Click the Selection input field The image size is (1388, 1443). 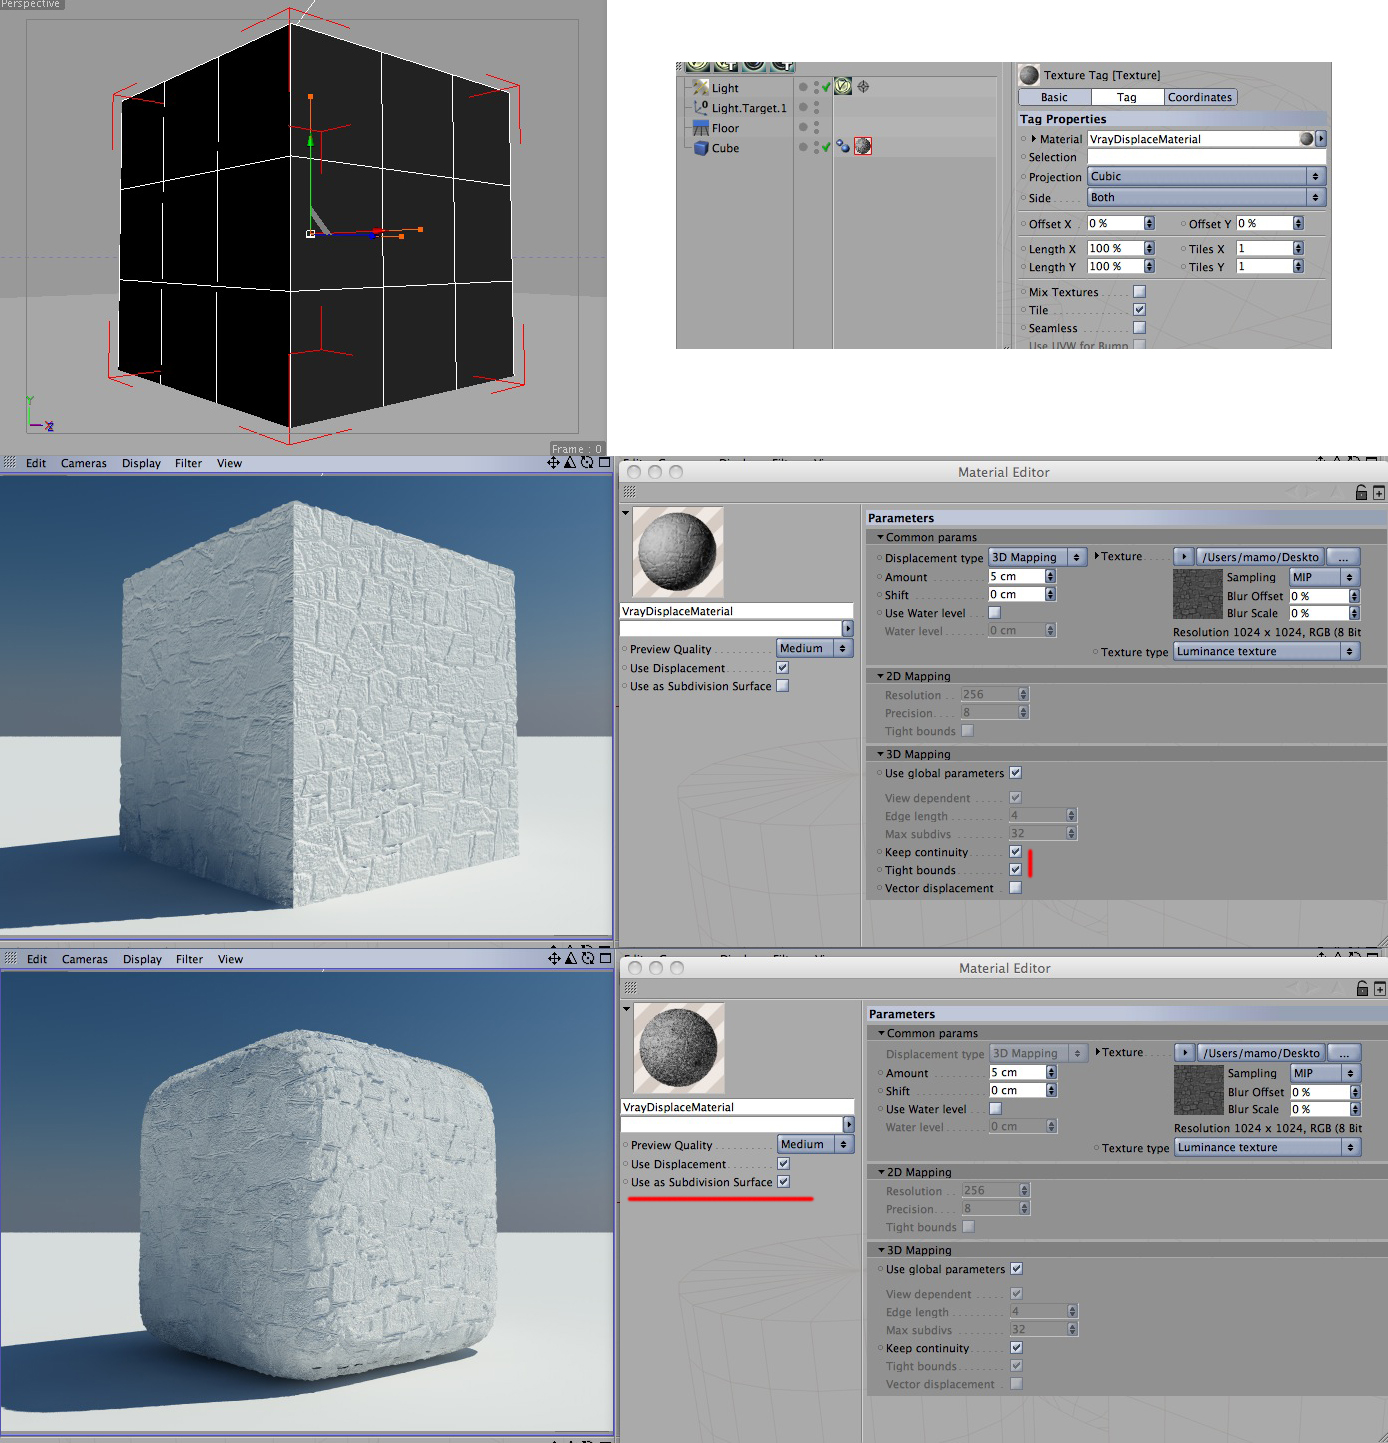pyautogui.click(x=1207, y=157)
